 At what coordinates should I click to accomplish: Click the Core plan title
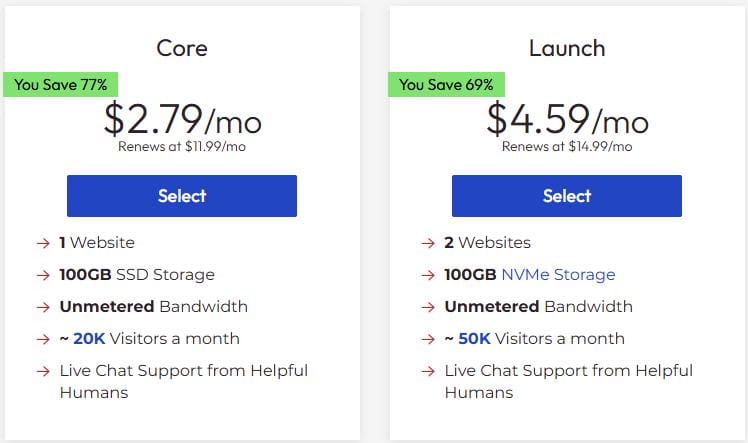(181, 47)
